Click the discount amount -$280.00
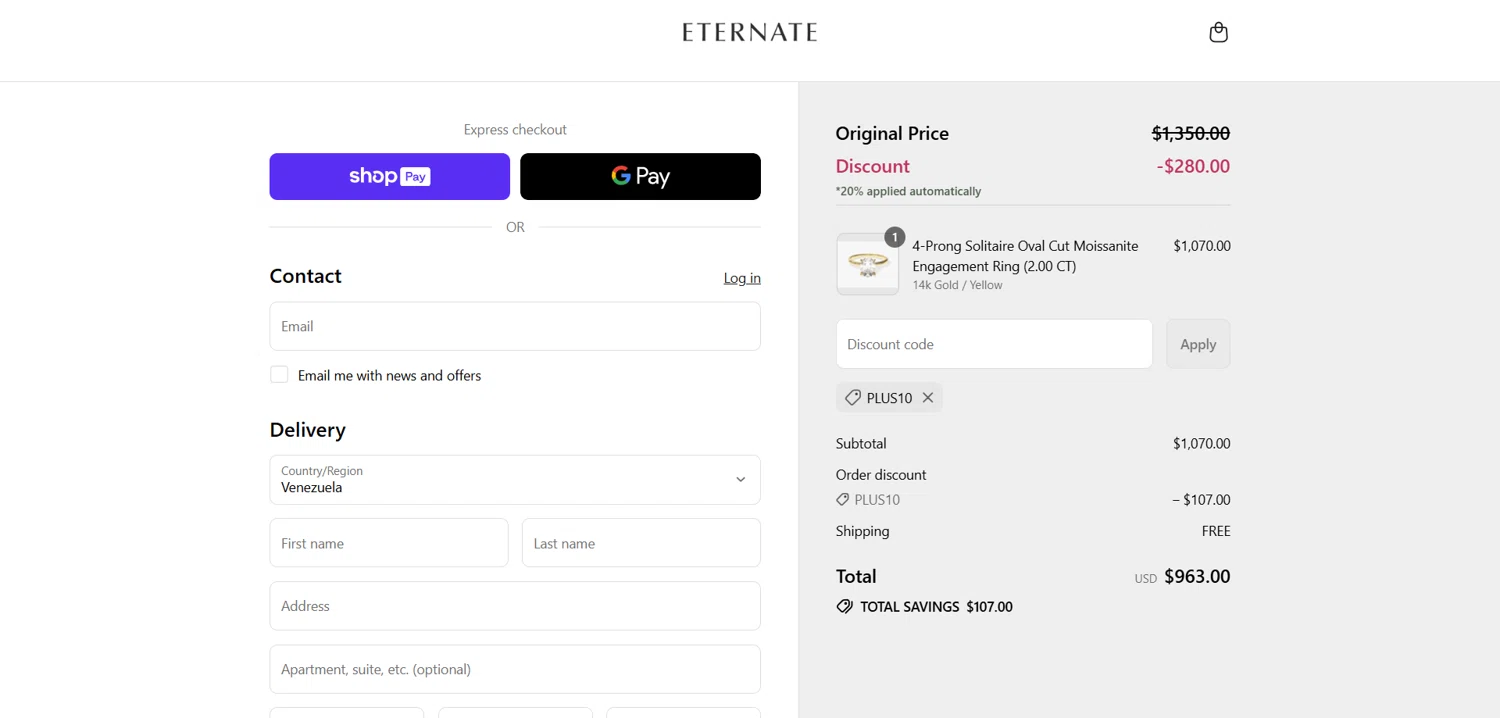 [x=1193, y=166]
